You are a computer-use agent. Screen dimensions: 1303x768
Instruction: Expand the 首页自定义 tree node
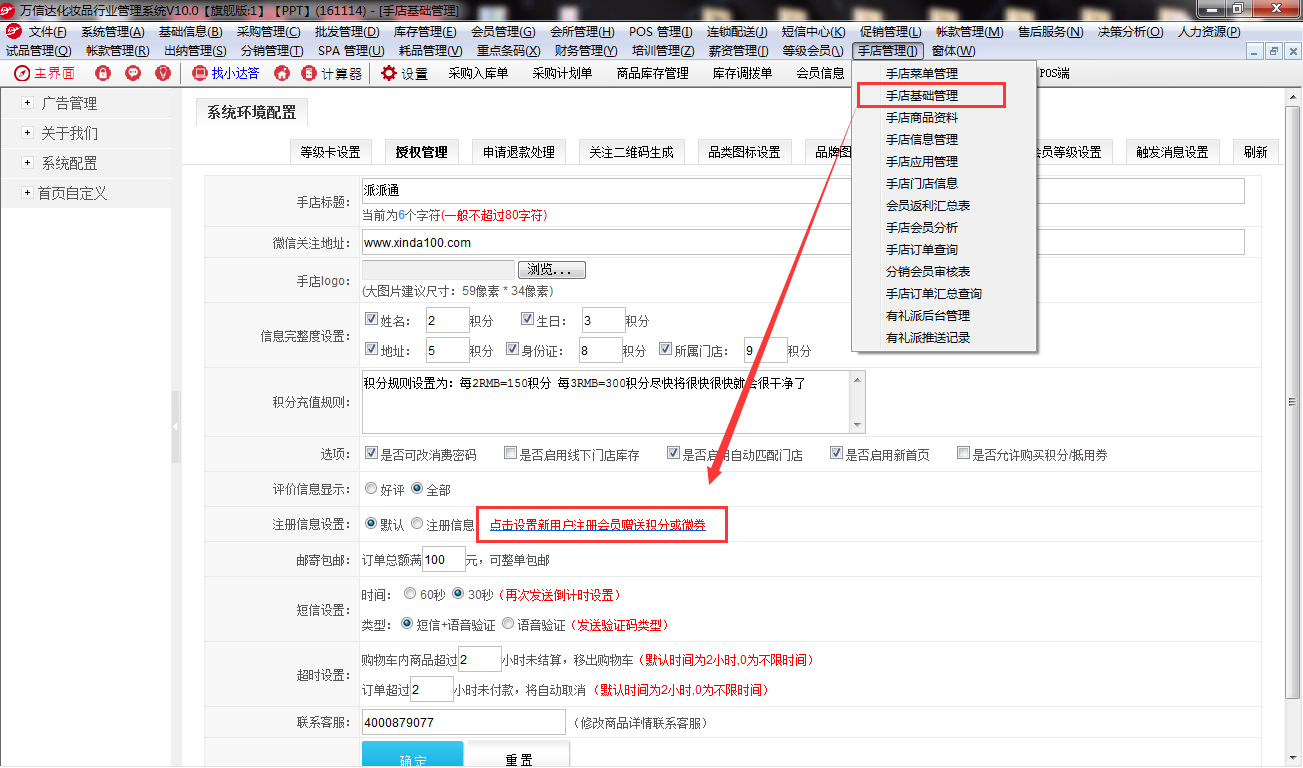click(x=27, y=193)
